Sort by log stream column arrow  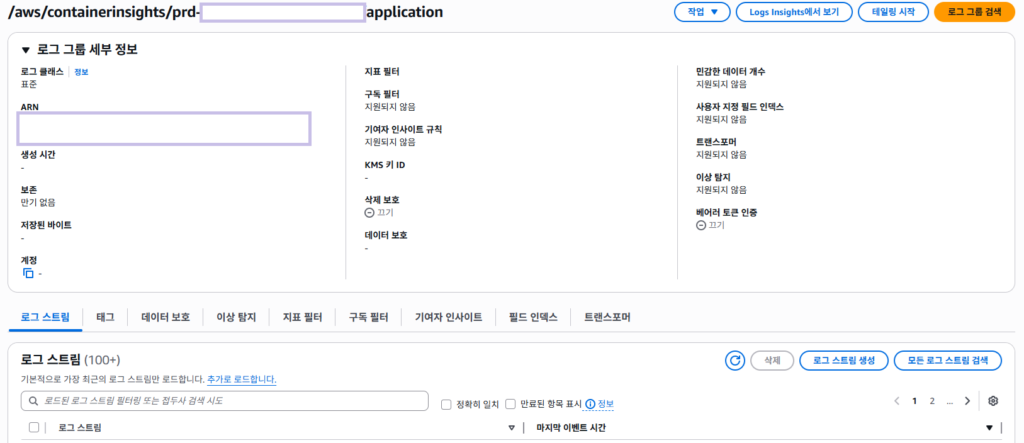511,428
